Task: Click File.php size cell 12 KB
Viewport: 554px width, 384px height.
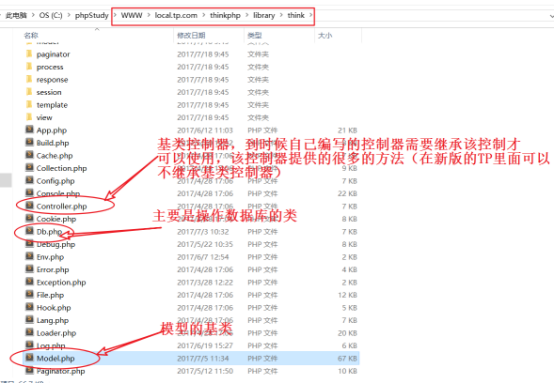Action: 347,295
